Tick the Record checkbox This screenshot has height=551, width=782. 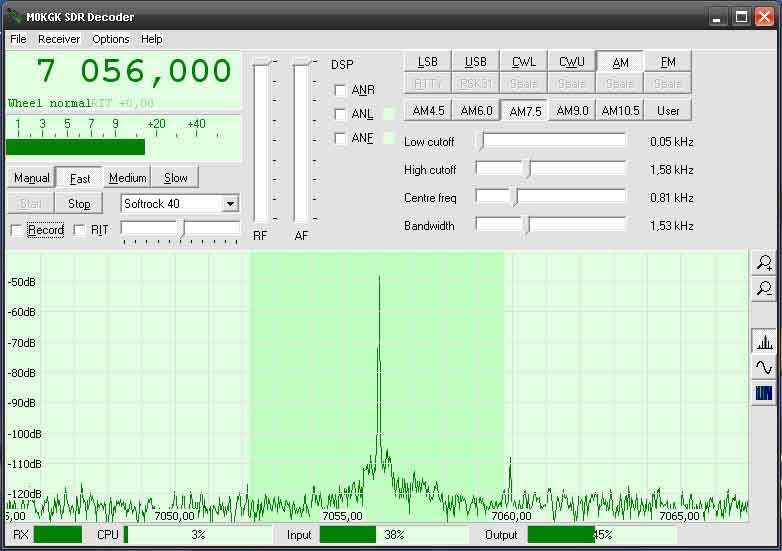tap(16, 230)
